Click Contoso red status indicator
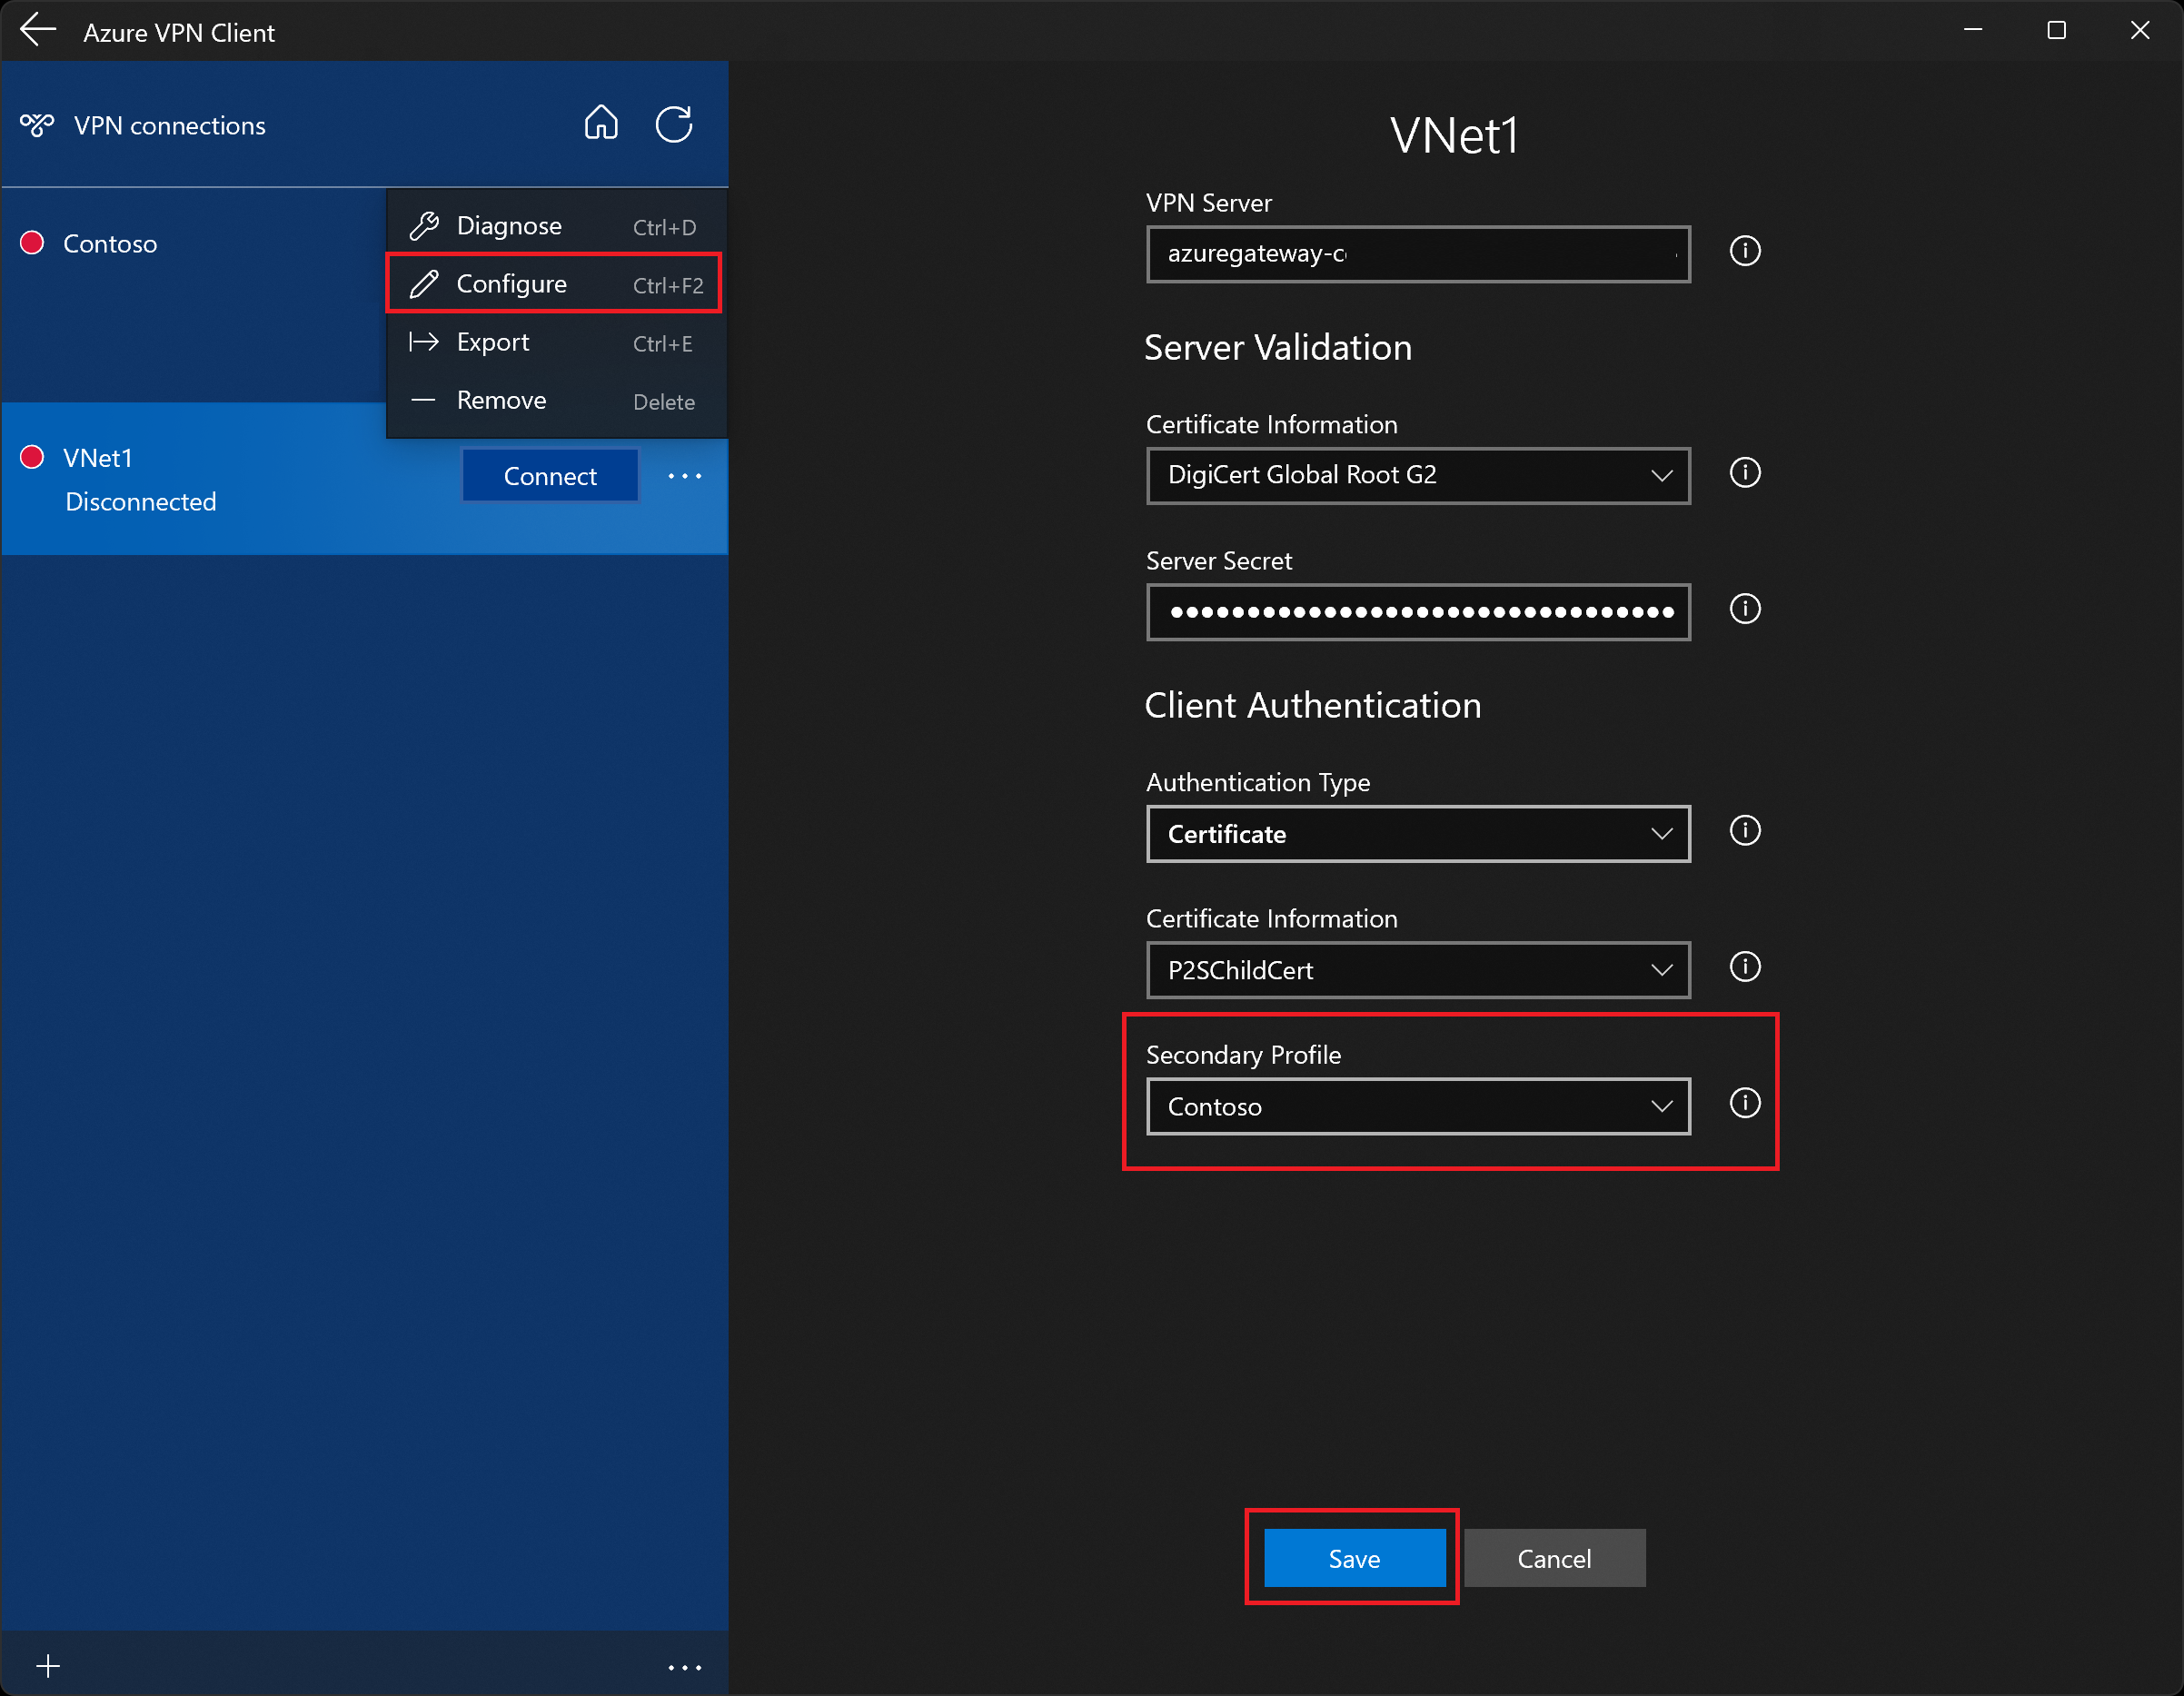This screenshot has height=1696, width=2184. coord(32,243)
